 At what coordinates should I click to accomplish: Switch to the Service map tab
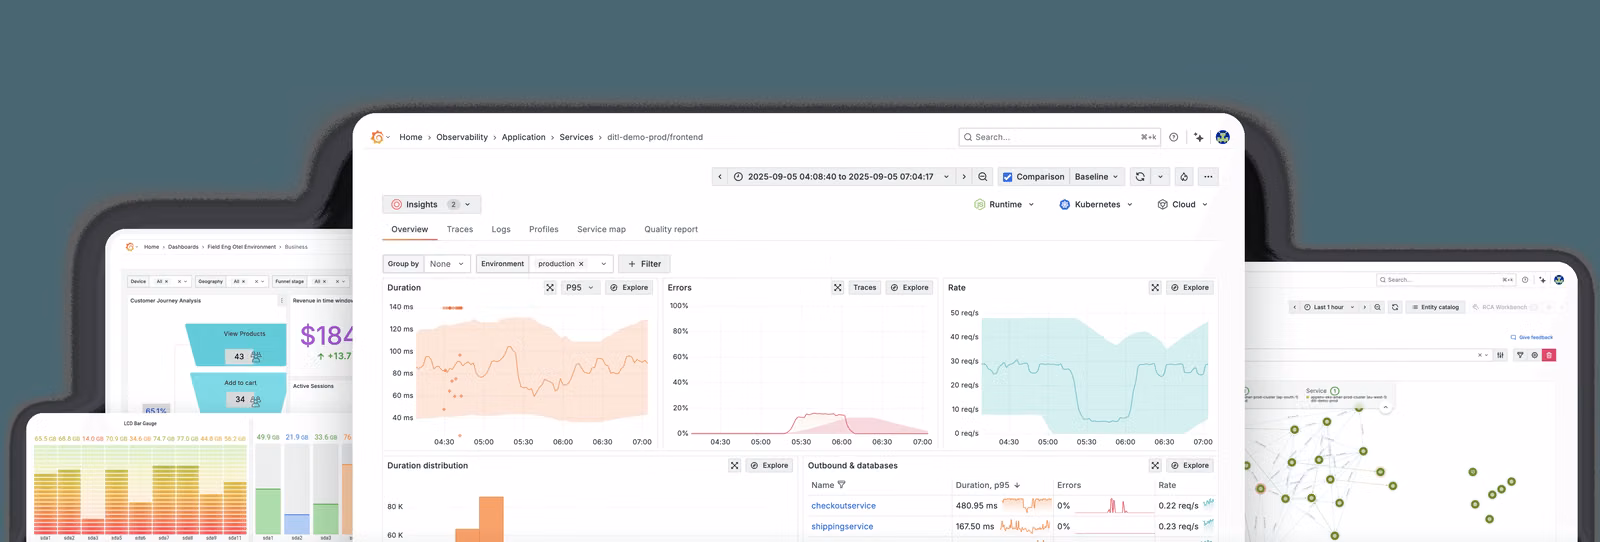point(601,230)
